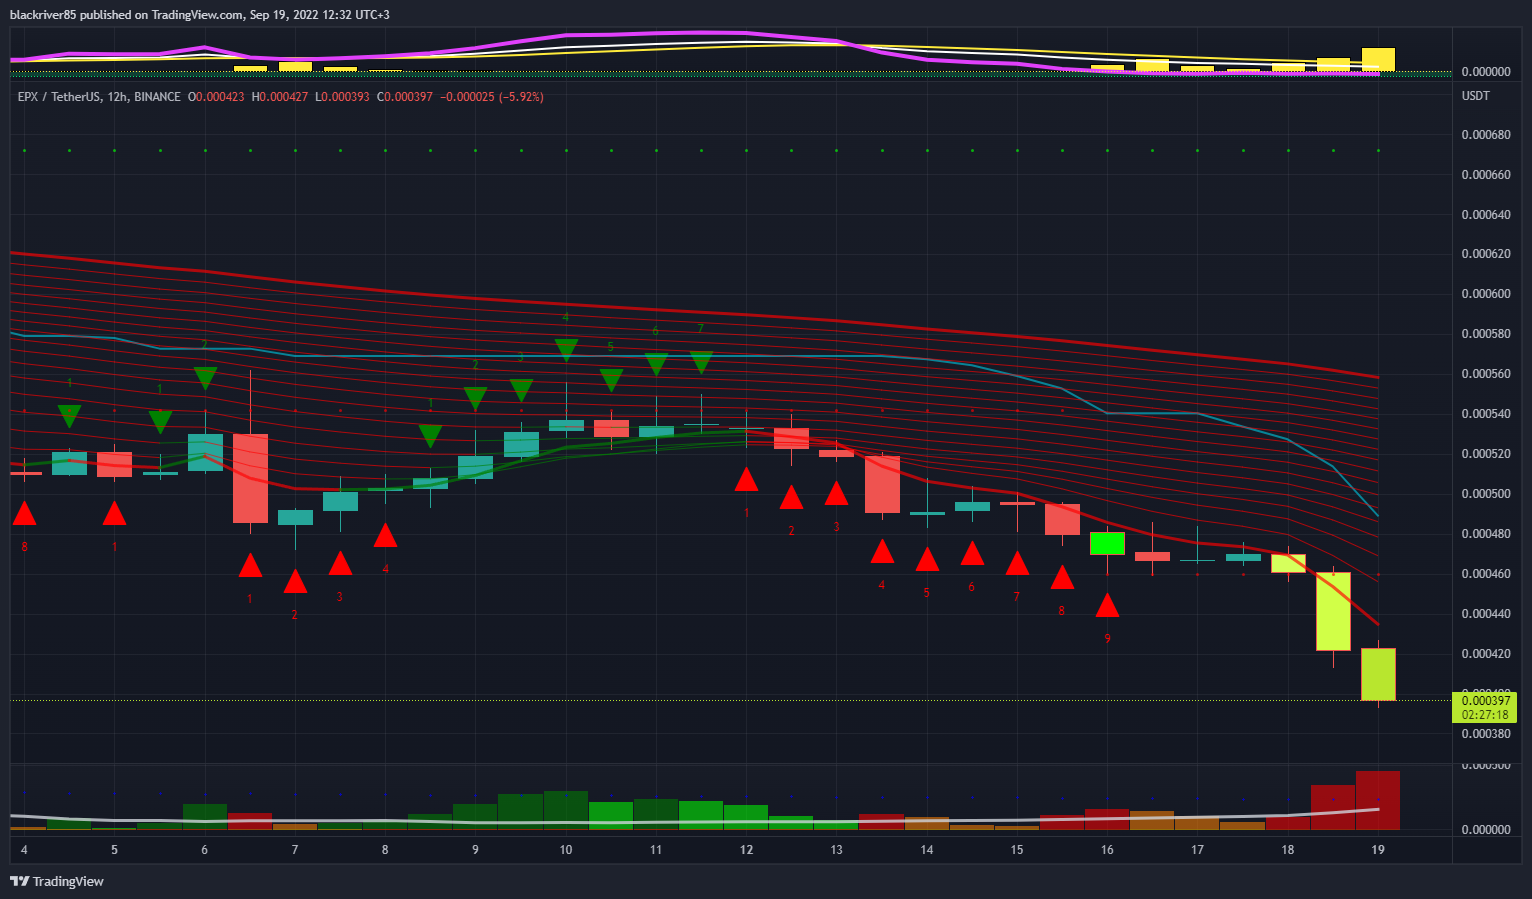Click the green down-triangle marker numbered 6
This screenshot has width=1532, height=899.
(x=656, y=364)
